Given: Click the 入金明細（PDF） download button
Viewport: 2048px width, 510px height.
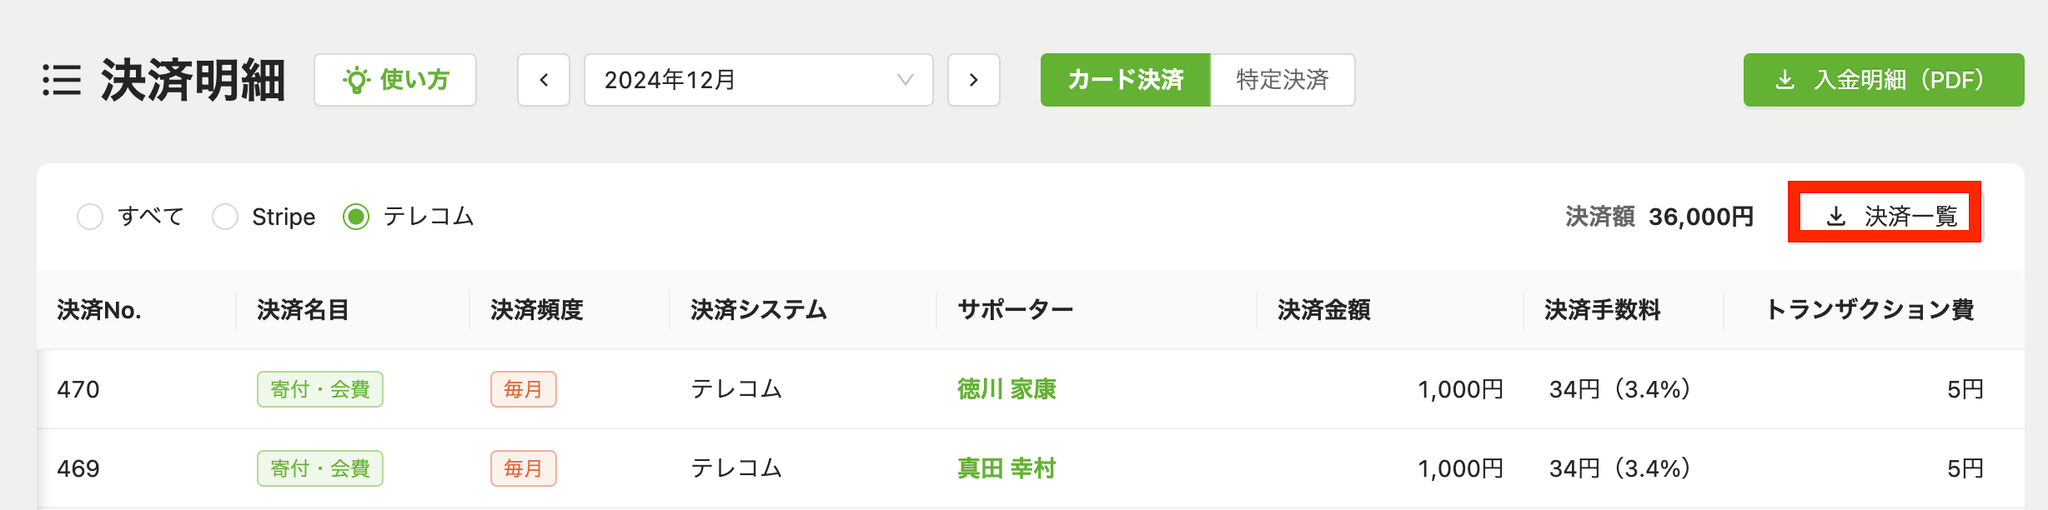Looking at the screenshot, I should [1884, 80].
